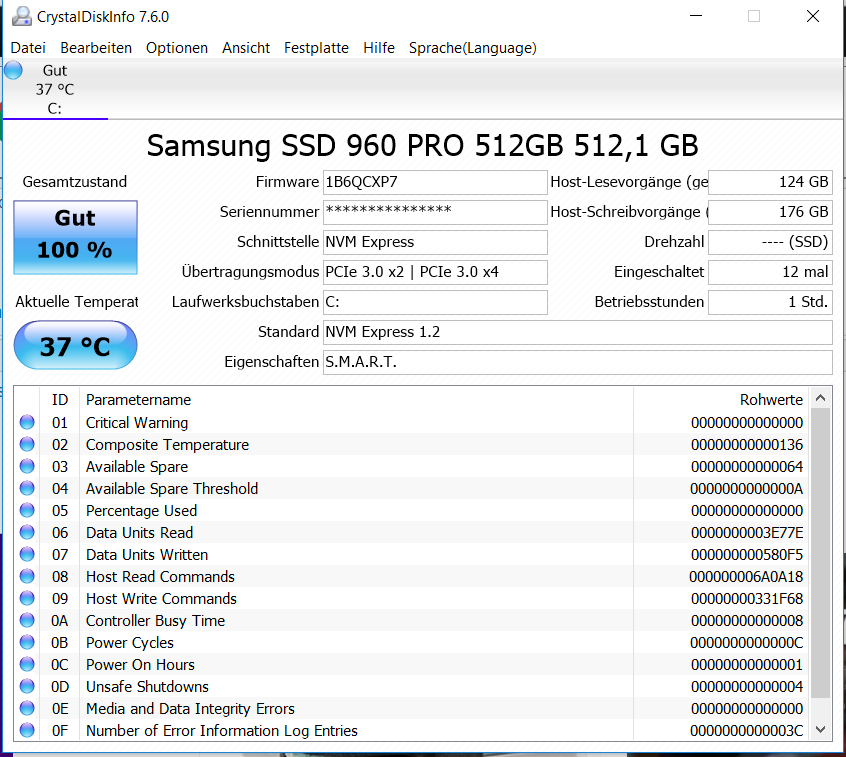Click the Aktuelle Temperatur label
This screenshot has width=846, height=757.
[77, 302]
